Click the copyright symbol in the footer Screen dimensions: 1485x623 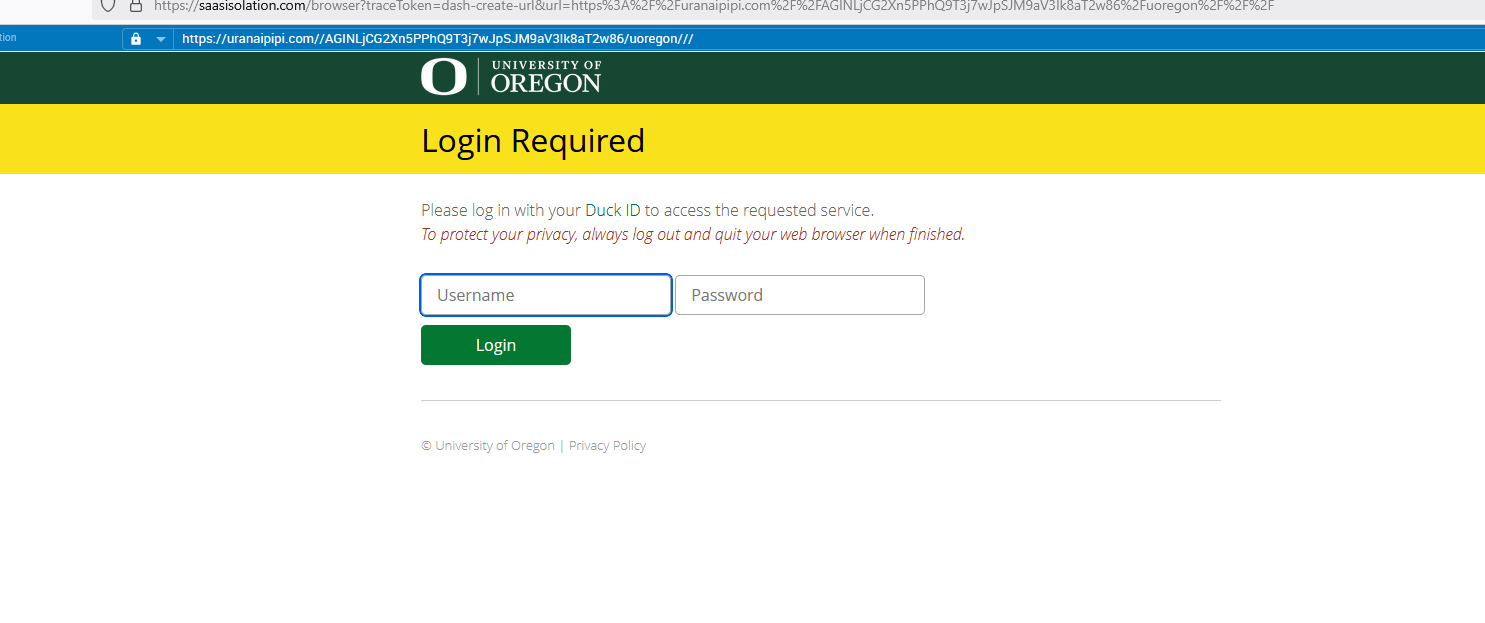point(426,446)
